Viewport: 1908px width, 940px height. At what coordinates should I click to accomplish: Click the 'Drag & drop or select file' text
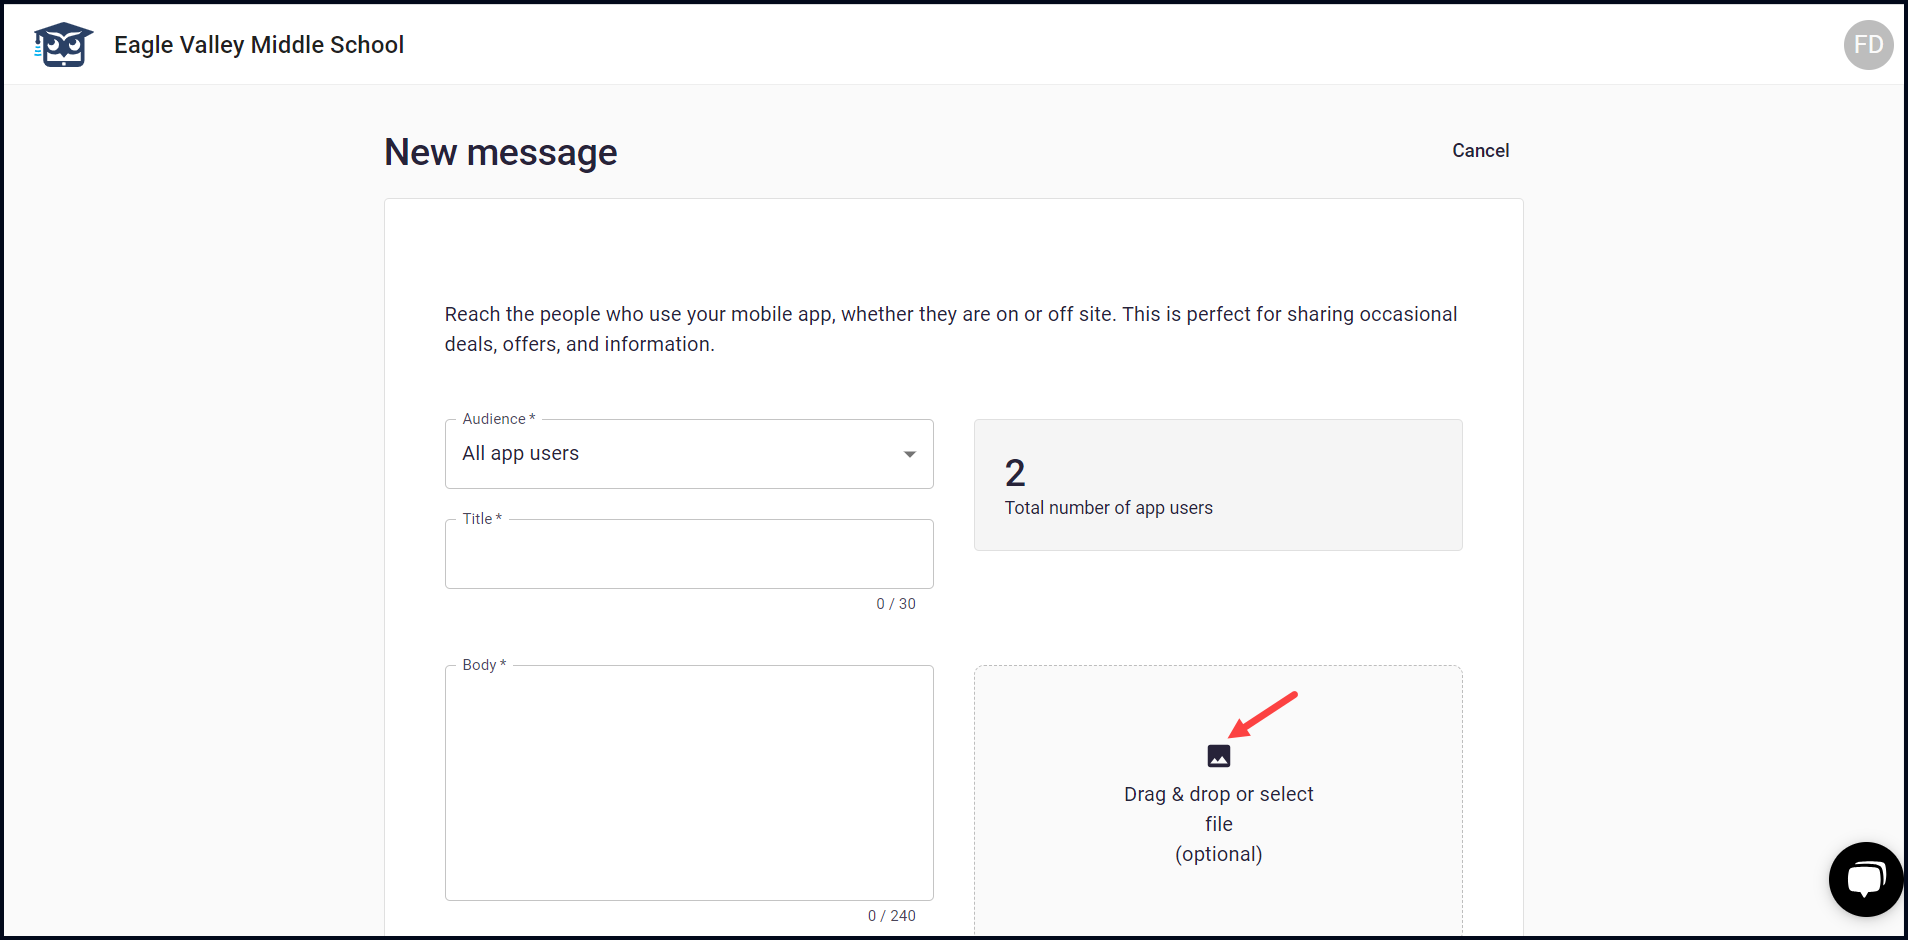point(1218,809)
